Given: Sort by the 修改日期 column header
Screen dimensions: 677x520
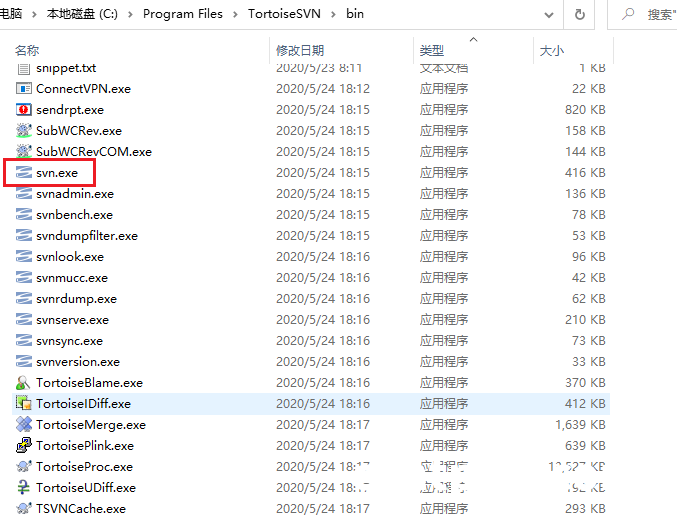Looking at the screenshot, I should (300, 51).
